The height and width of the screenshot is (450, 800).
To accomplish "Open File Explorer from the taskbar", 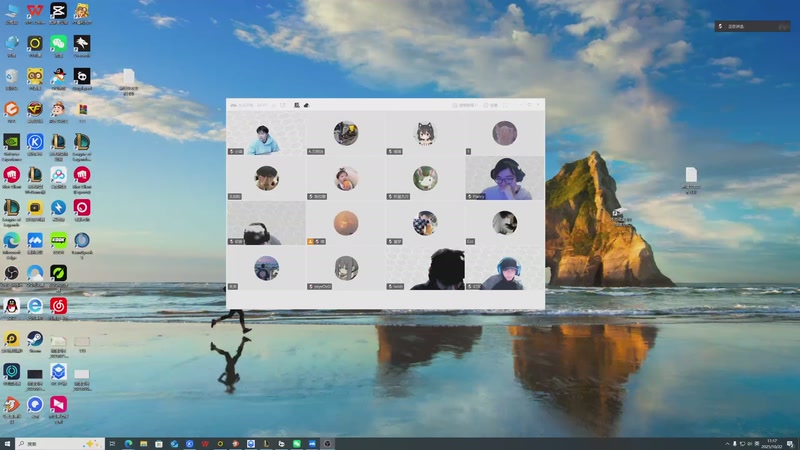I will tap(143, 443).
